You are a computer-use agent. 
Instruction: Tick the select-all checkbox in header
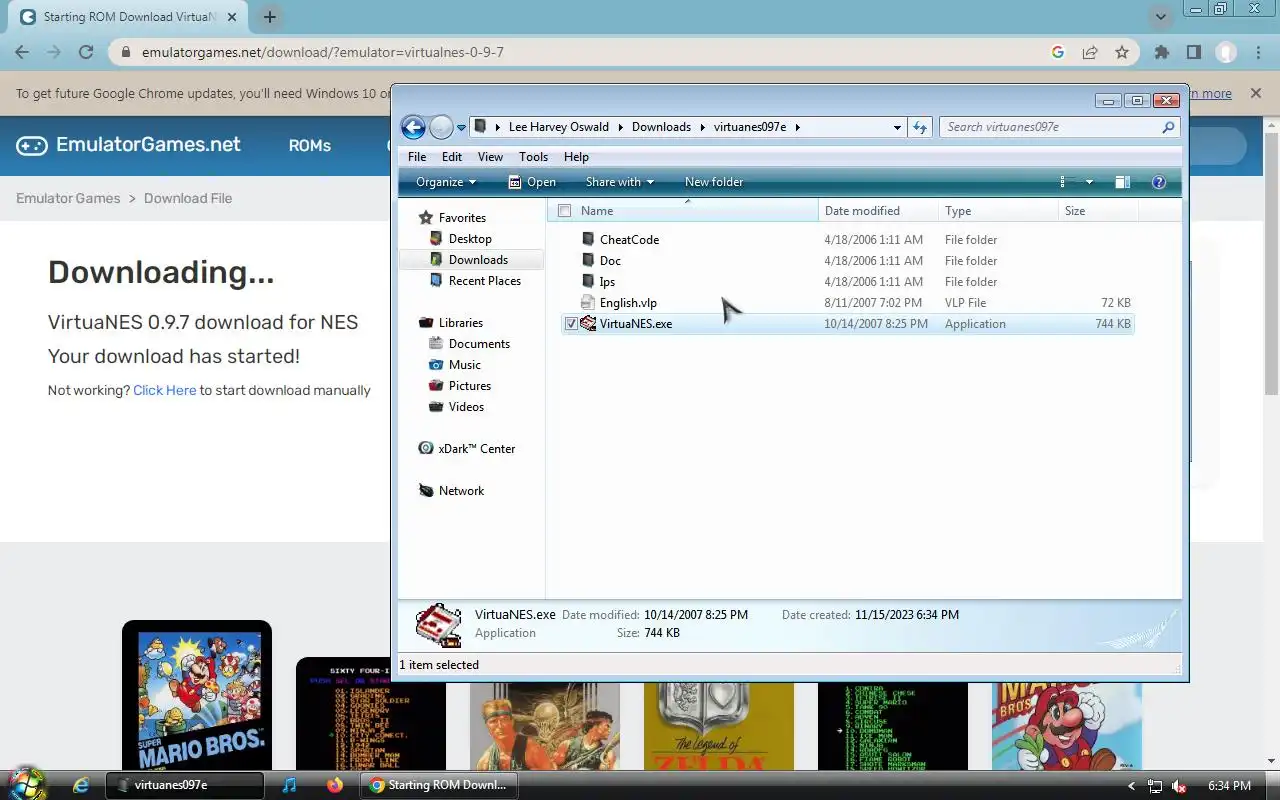[x=564, y=211]
